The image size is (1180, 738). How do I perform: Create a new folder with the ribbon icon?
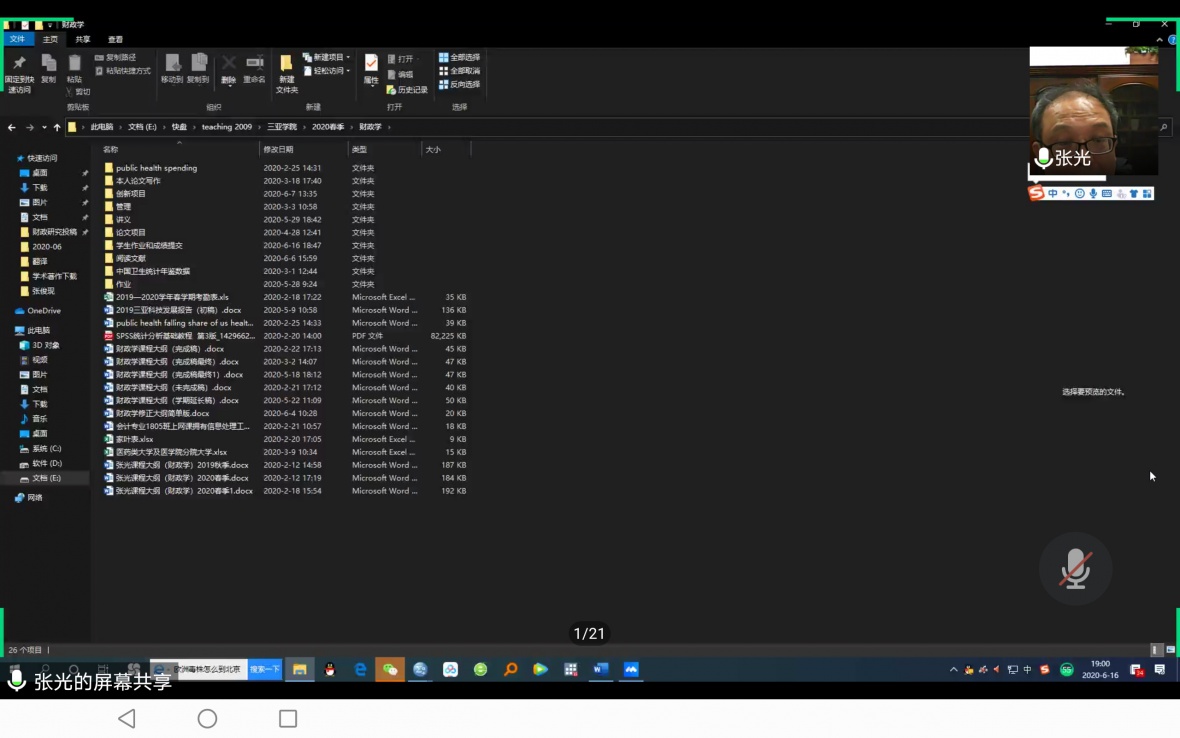pyautogui.click(x=287, y=70)
